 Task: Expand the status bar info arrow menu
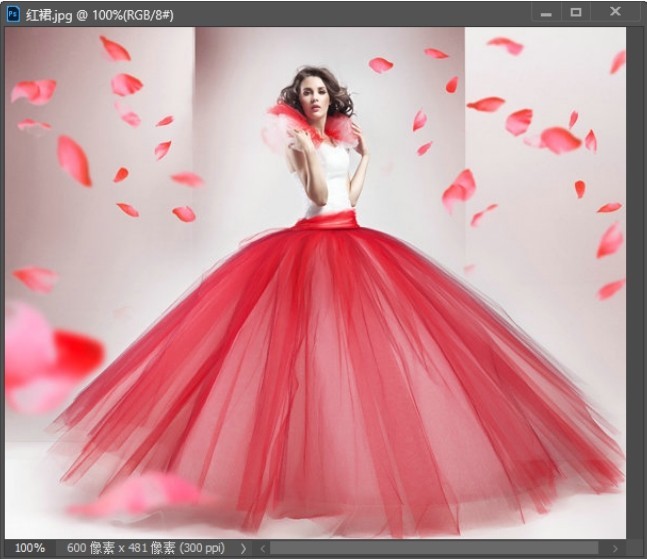(x=243, y=548)
